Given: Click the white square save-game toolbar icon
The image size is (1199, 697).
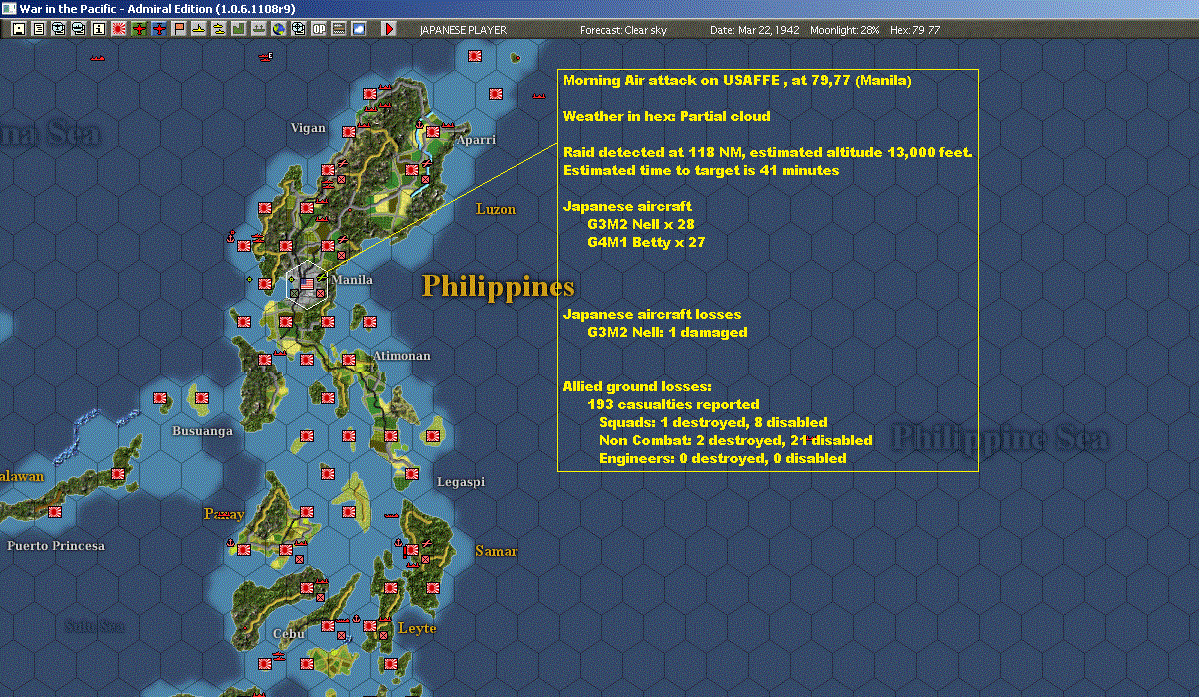Looking at the screenshot, I should [18, 29].
